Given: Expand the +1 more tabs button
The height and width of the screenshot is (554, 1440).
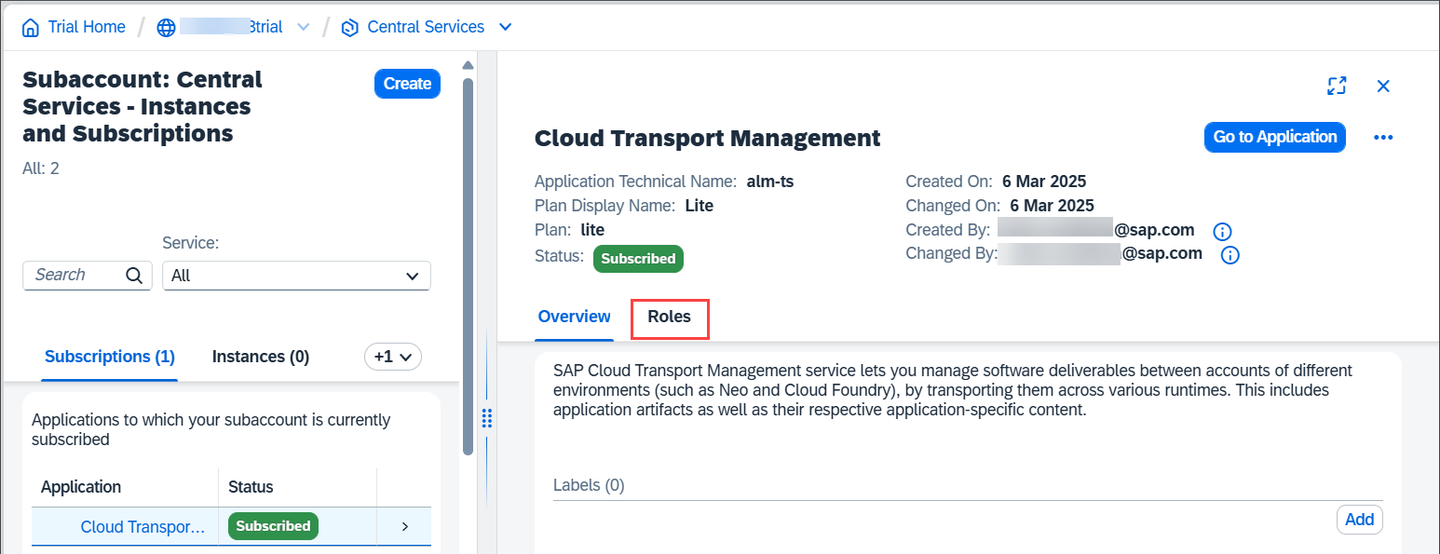Looking at the screenshot, I should (393, 357).
